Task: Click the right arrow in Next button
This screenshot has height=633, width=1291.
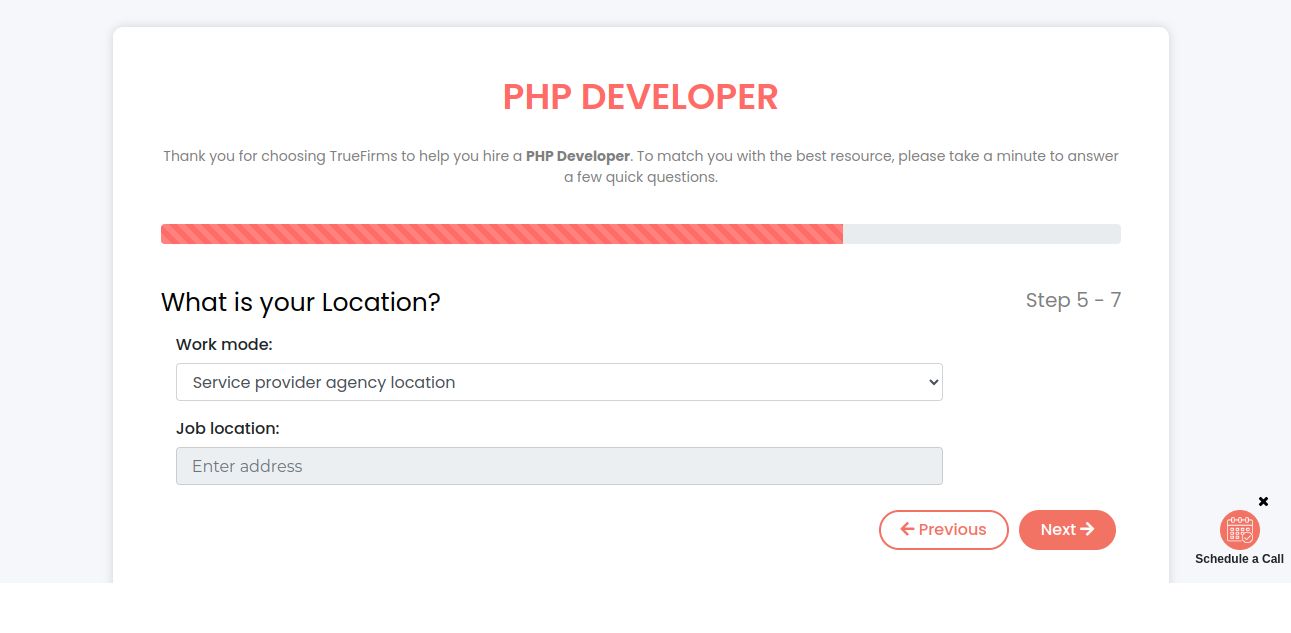Action: click(1087, 529)
